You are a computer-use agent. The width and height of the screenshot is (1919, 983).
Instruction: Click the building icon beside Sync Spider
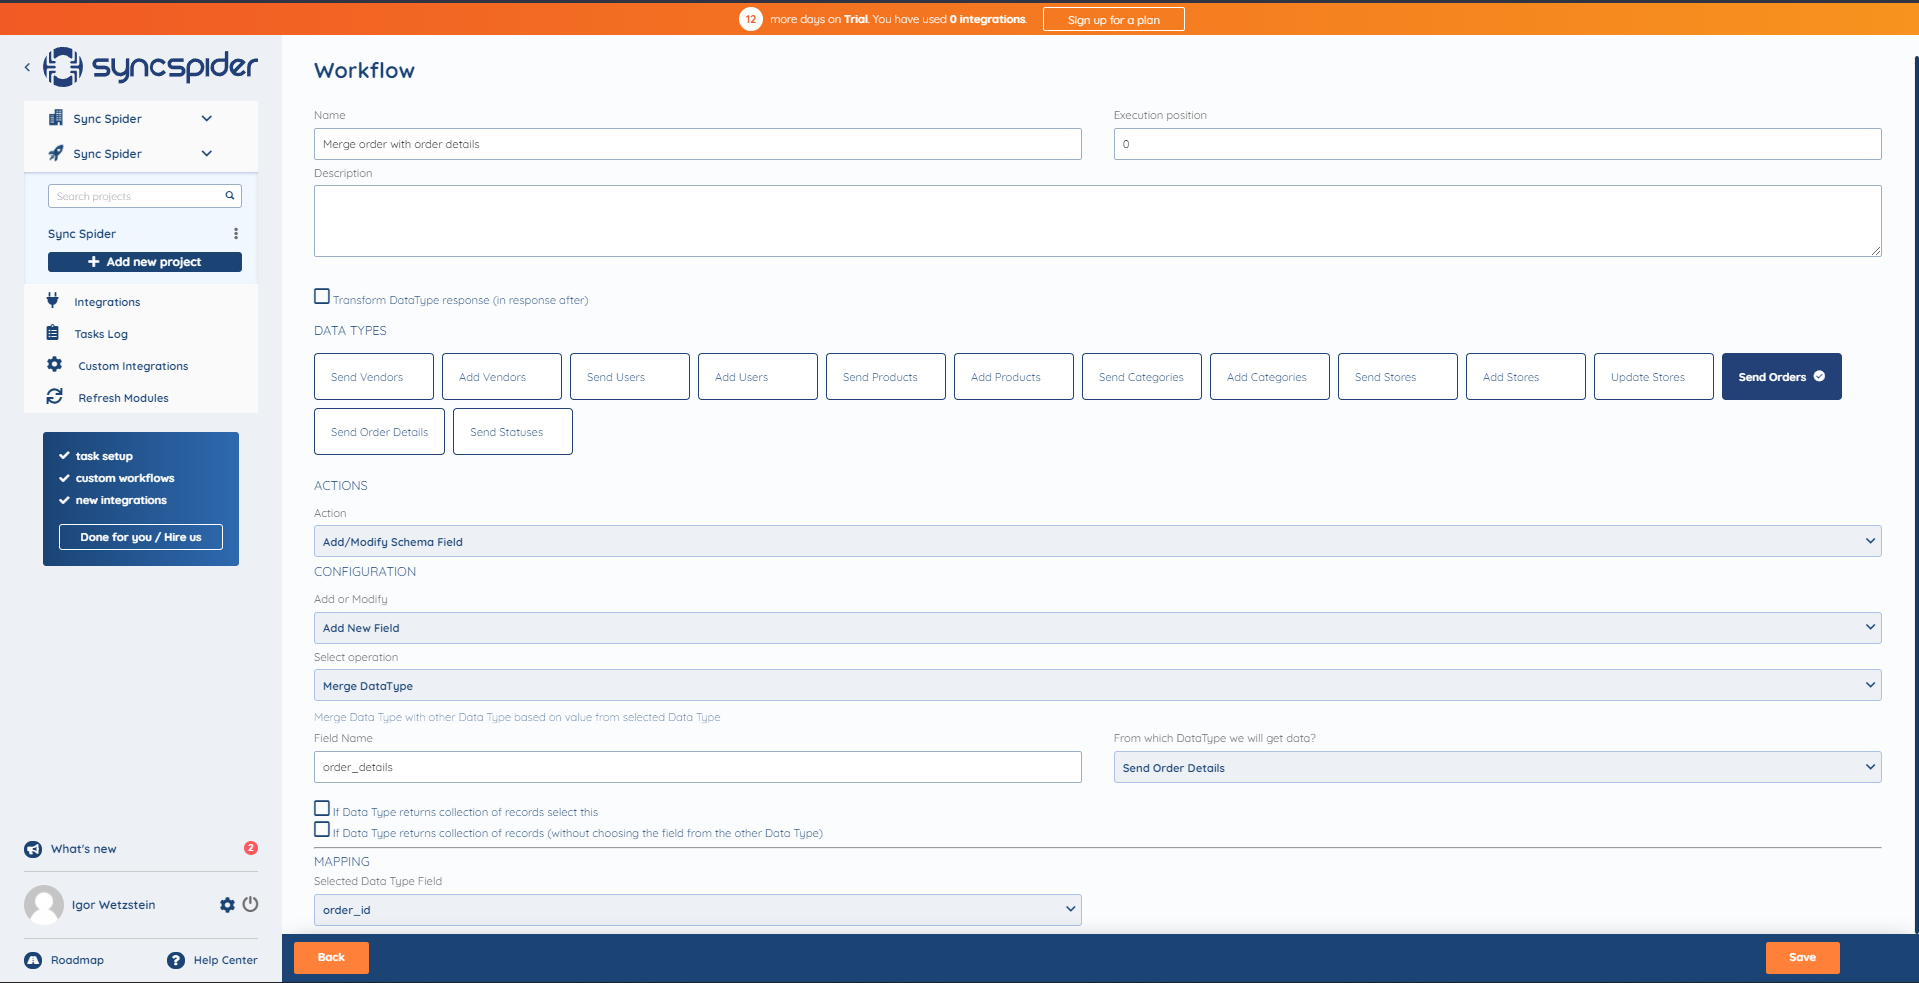pos(56,118)
